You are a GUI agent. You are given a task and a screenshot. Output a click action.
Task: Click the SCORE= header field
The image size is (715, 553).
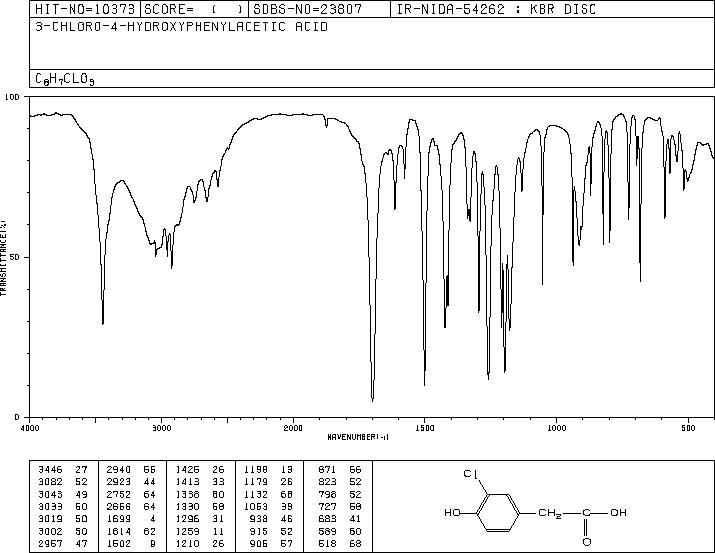(x=194, y=9)
